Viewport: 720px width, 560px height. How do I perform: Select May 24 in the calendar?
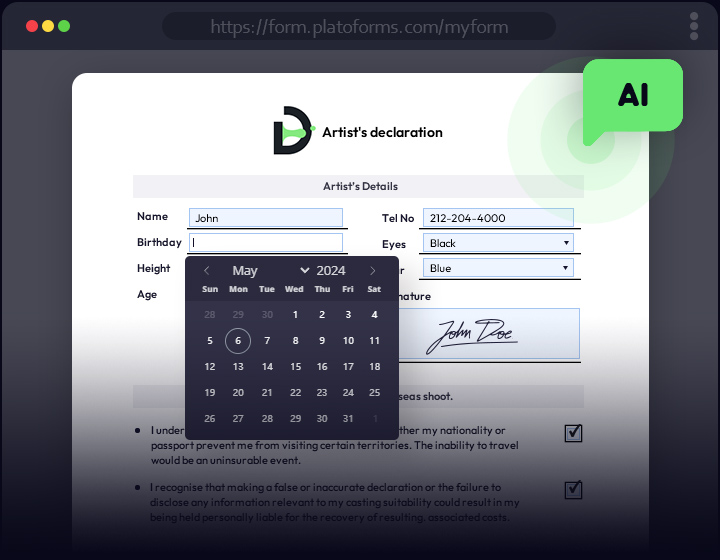pos(348,393)
